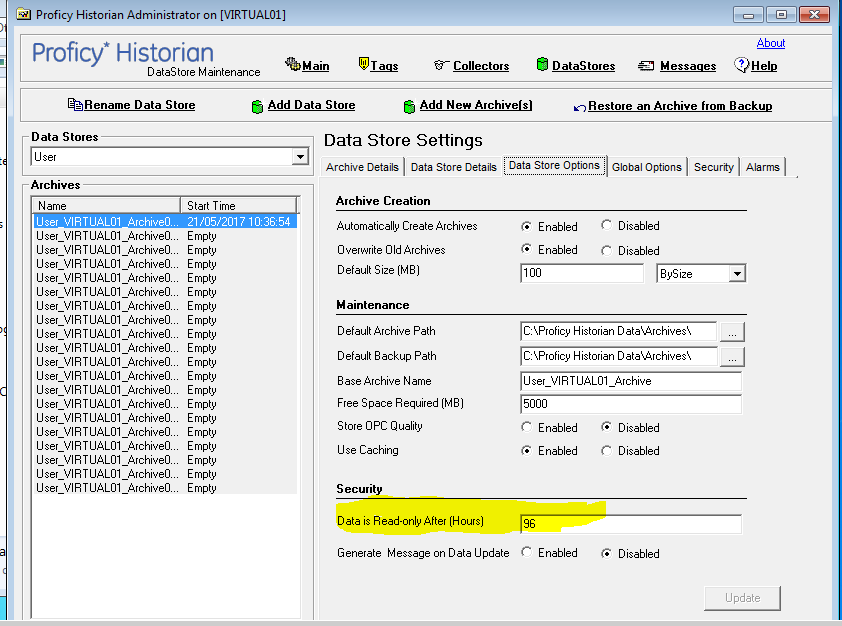842x626 pixels.
Task: Click the Tags shield icon
Action: (x=364, y=64)
